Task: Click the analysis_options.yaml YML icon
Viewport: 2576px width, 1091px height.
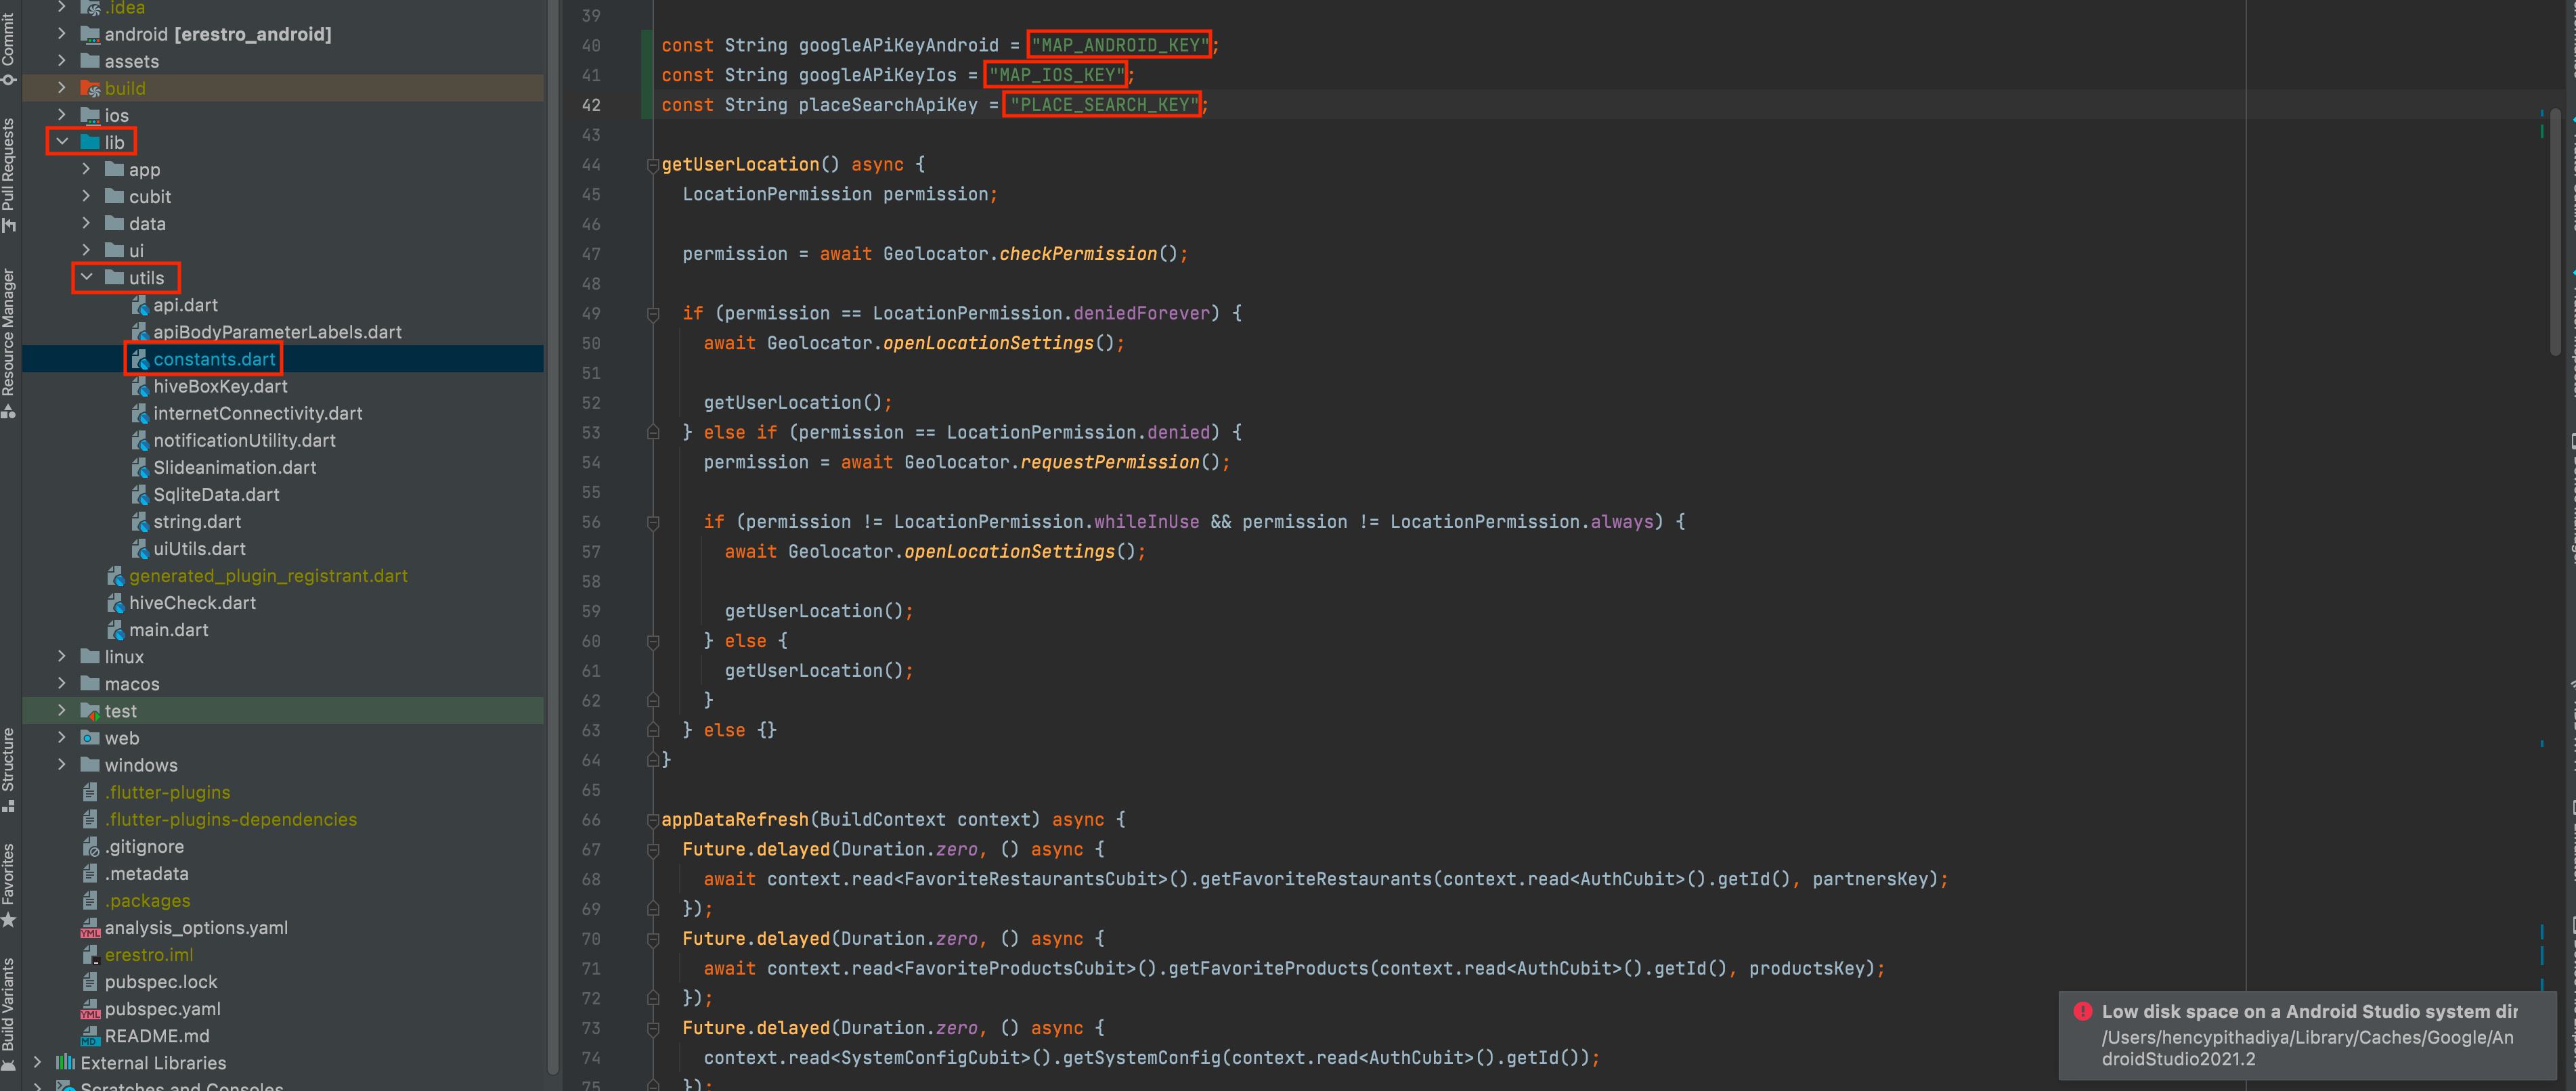Action: (90, 928)
